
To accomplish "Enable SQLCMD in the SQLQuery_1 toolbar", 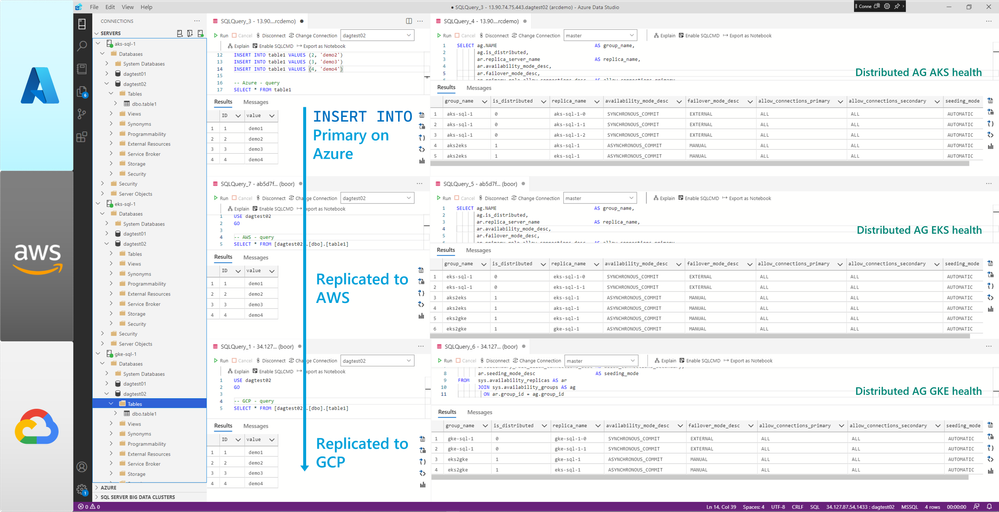I will 273,371.
